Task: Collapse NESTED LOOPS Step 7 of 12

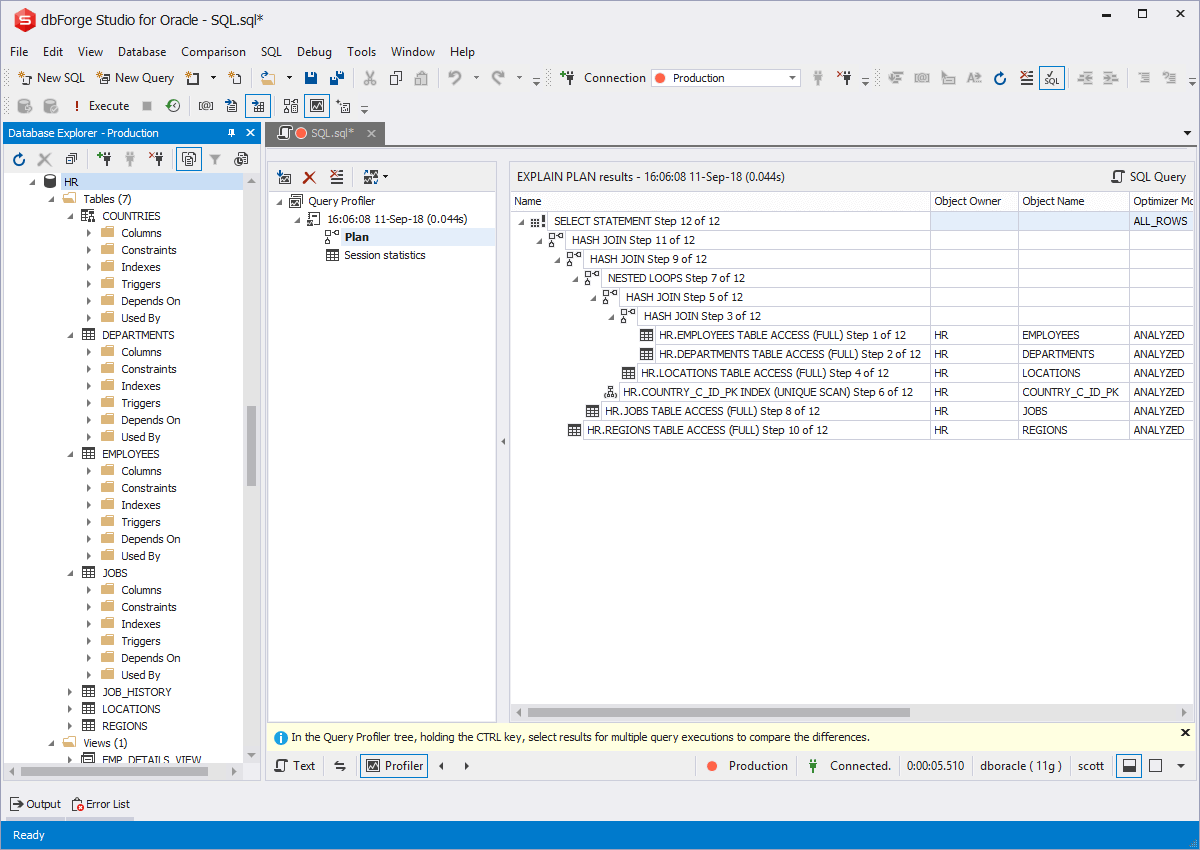Action: click(575, 278)
